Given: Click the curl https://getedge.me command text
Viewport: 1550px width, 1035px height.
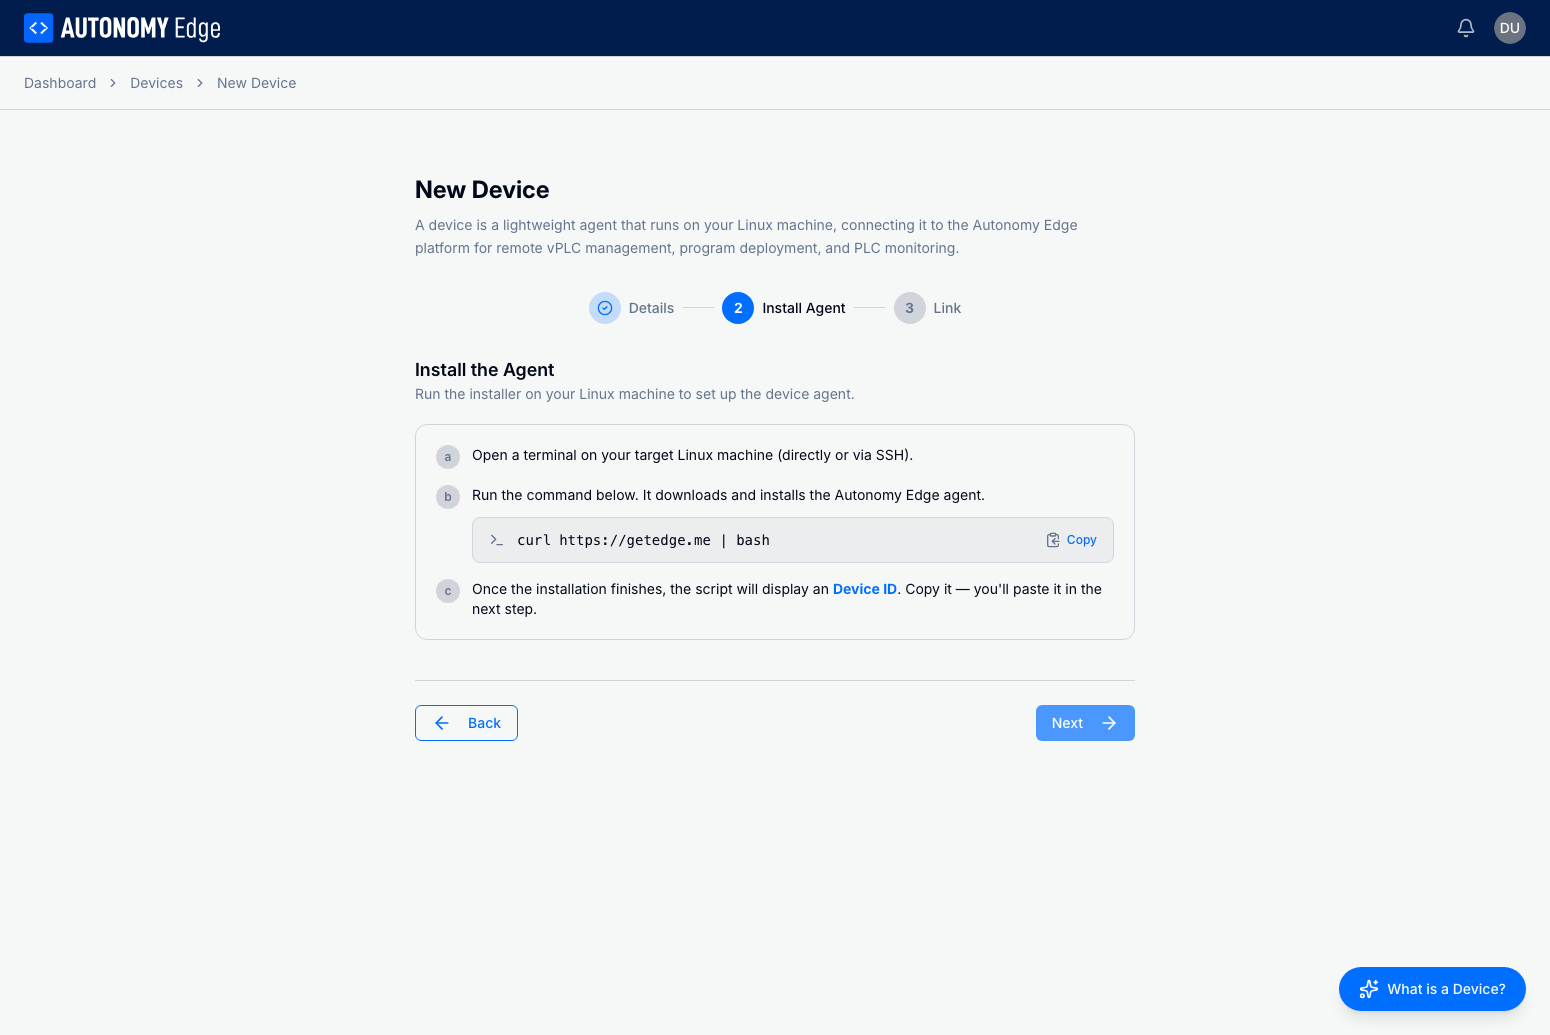Looking at the screenshot, I should [643, 540].
